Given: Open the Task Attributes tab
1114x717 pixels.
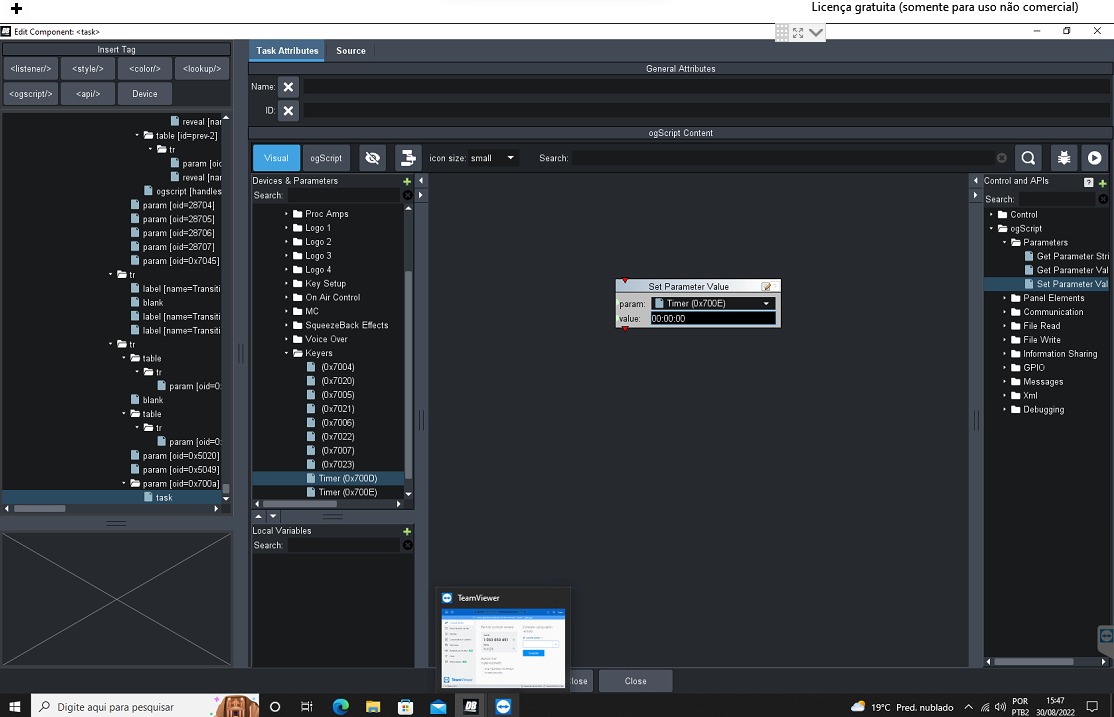Looking at the screenshot, I should click(287, 50).
